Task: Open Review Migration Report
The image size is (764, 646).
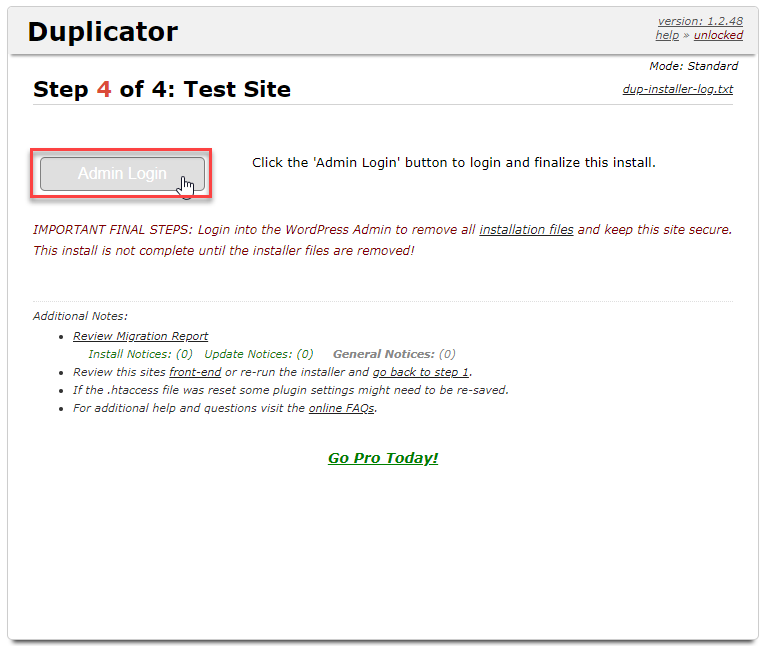Action: [x=140, y=336]
